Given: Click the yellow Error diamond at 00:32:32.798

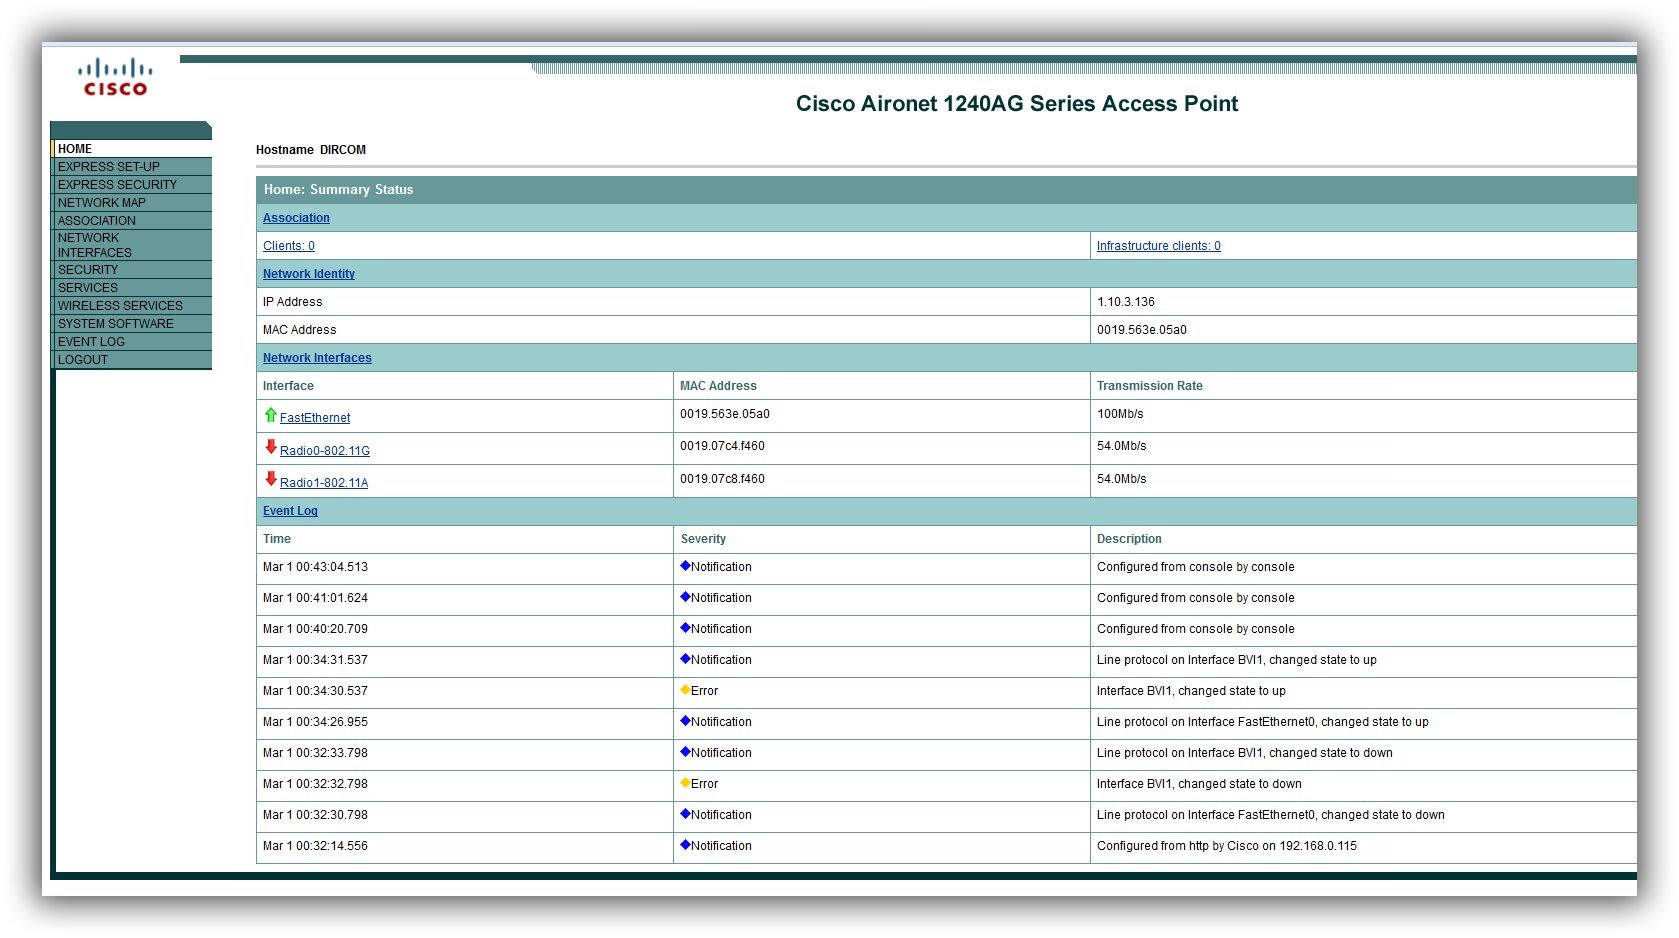Looking at the screenshot, I should [x=685, y=783].
